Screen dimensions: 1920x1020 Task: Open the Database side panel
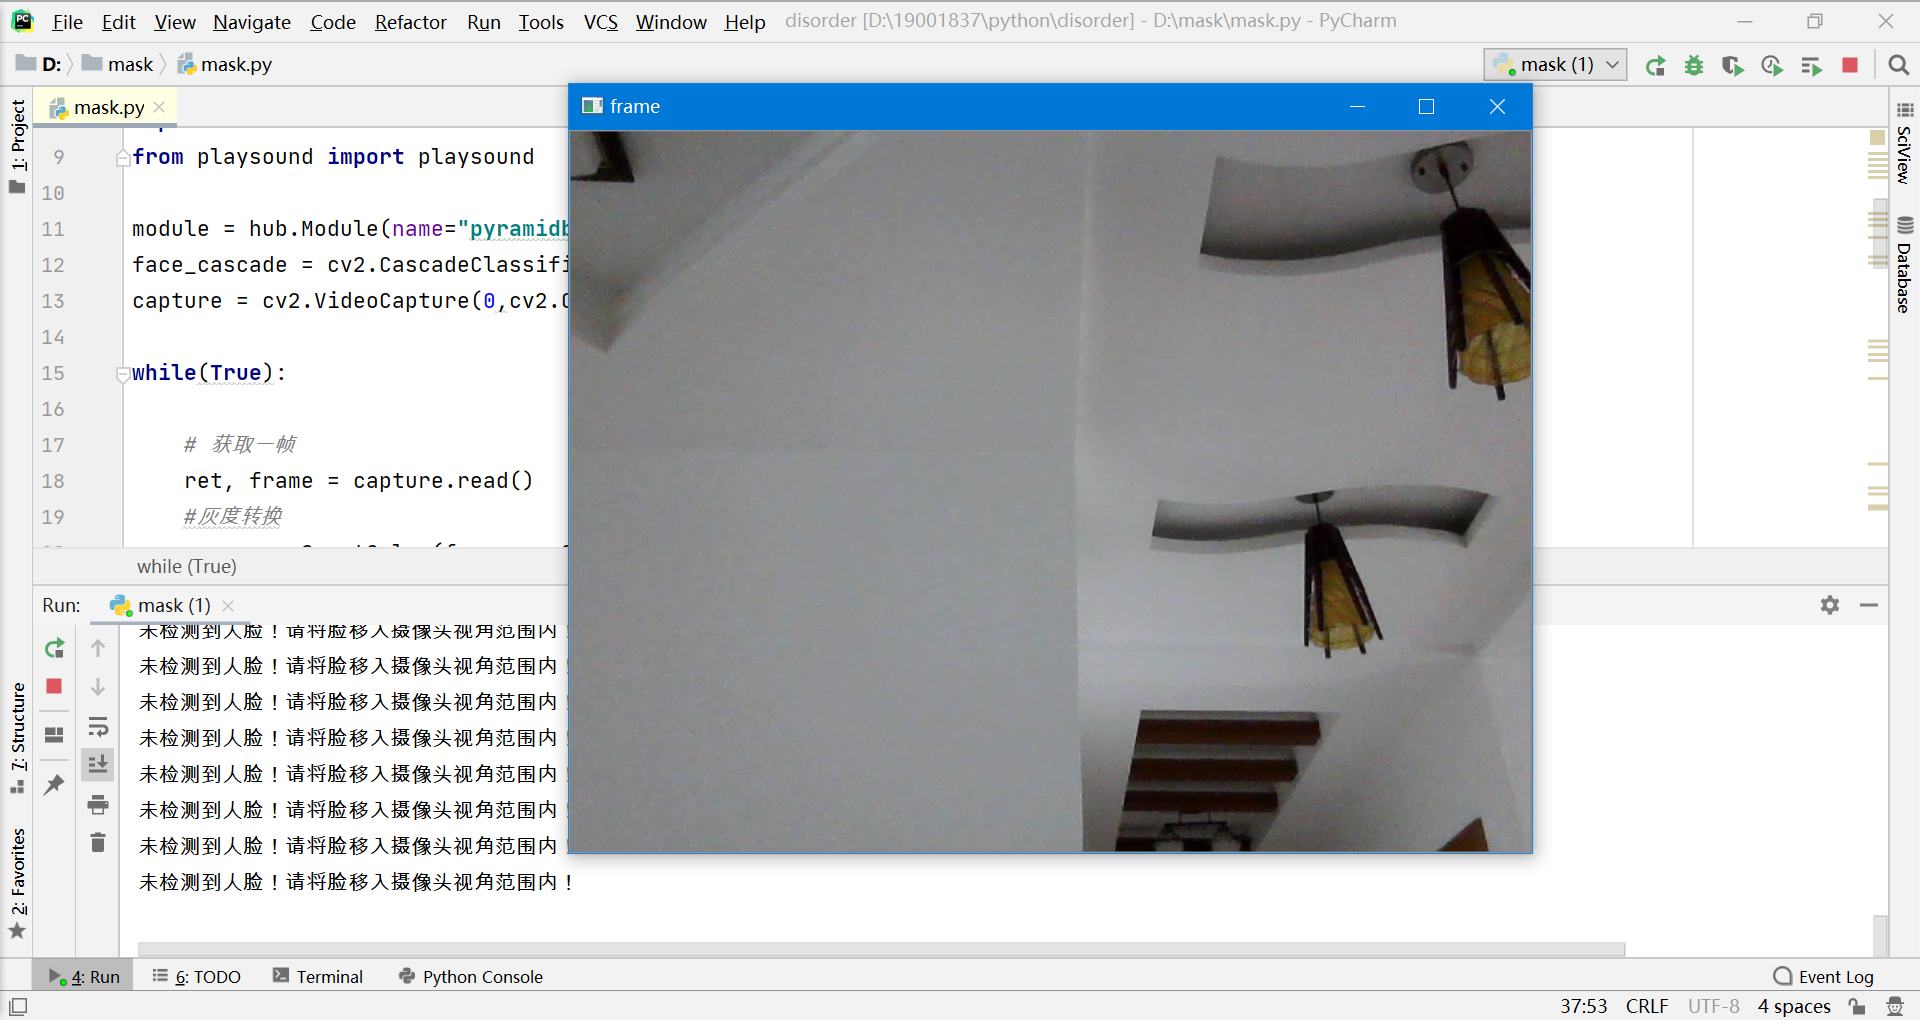(1904, 266)
